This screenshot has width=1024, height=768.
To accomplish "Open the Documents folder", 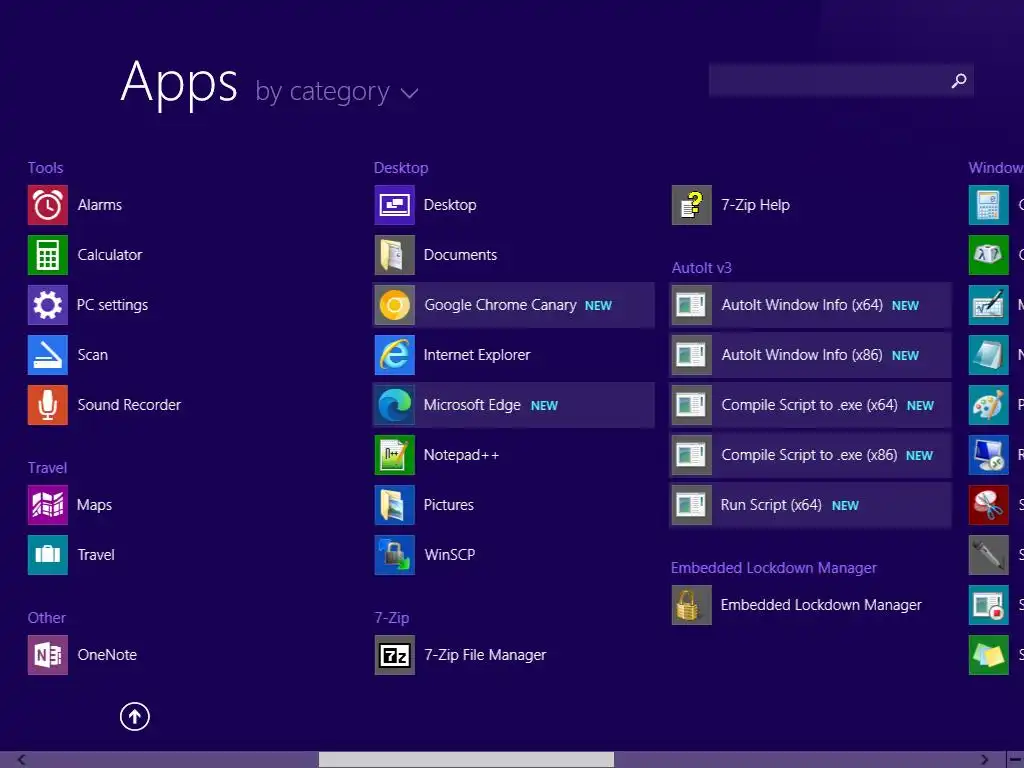I will (x=436, y=255).
